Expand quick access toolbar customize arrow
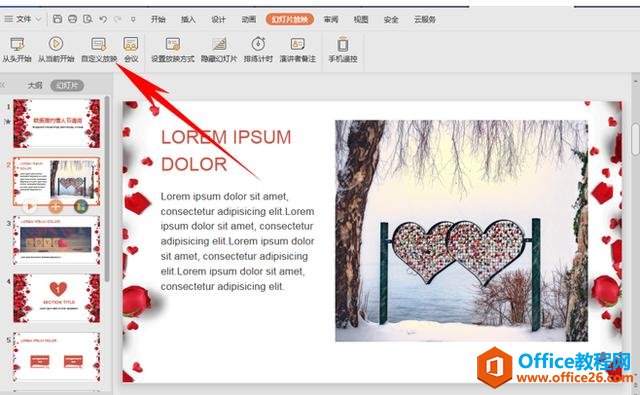The width and height of the screenshot is (640, 395). tap(133, 19)
